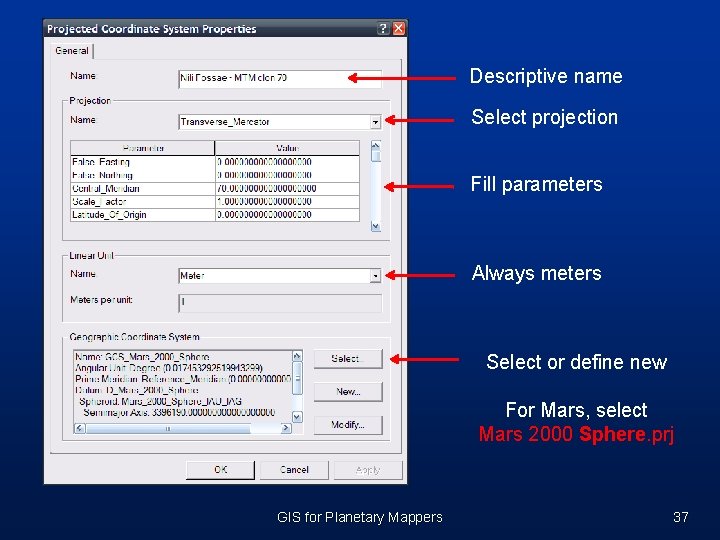Click the parameter table scrollbar thumb

(x=376, y=156)
